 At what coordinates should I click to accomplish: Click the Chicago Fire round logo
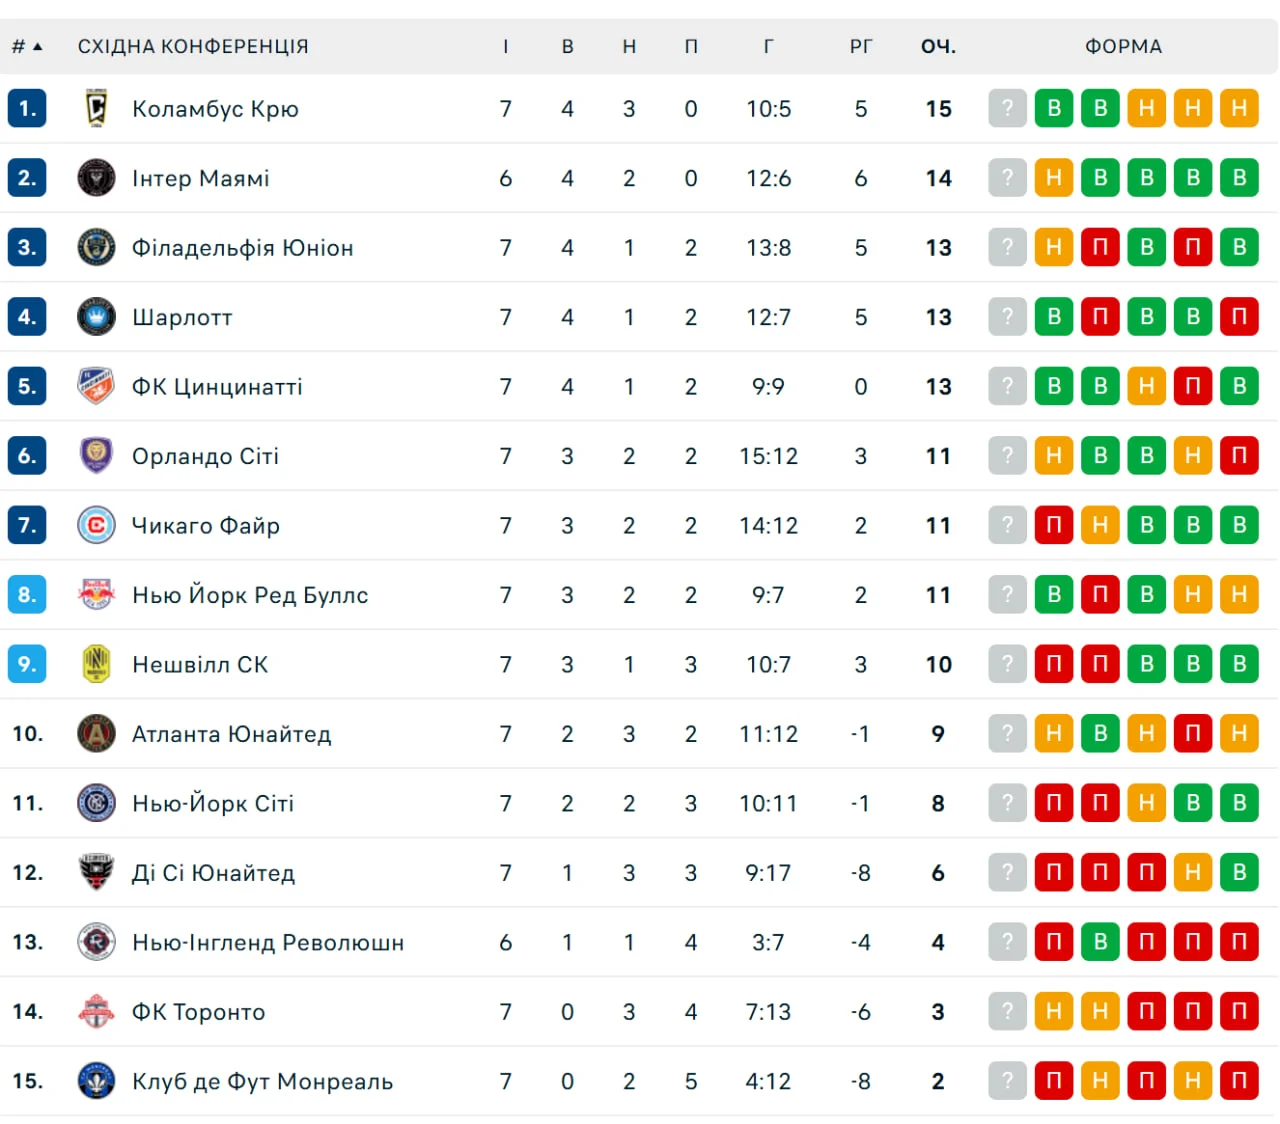tap(96, 525)
